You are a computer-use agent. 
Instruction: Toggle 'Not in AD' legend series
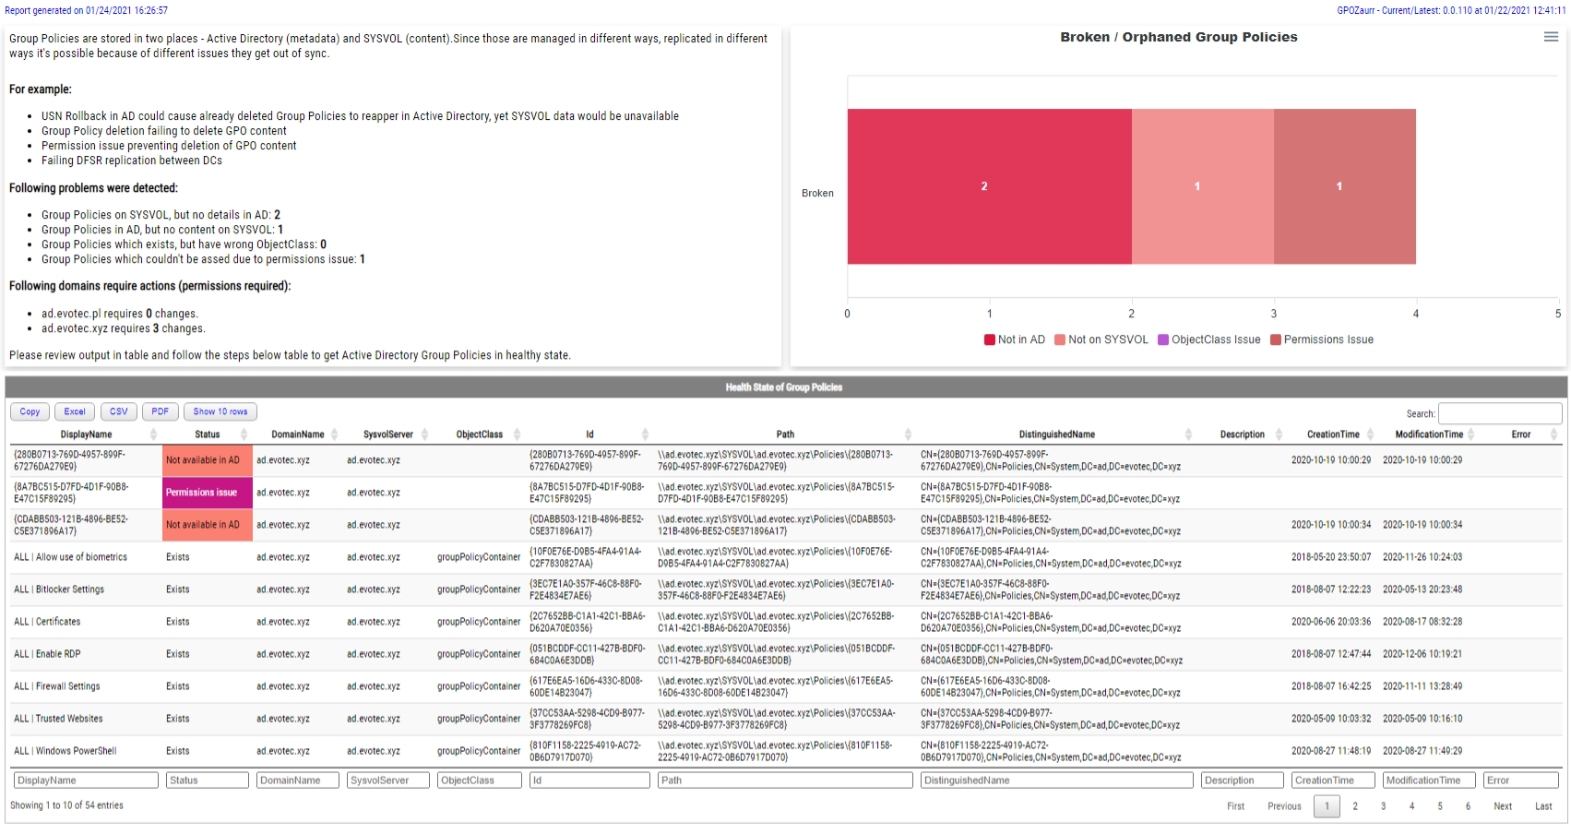tap(1014, 340)
